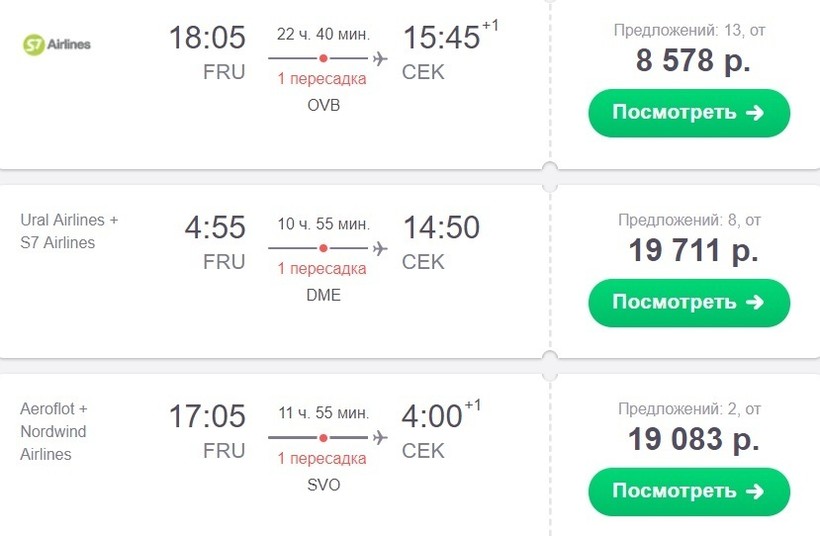Click the 19 083 р. price
Viewport: 820px width, 536px height.
pyautogui.click(x=693, y=439)
